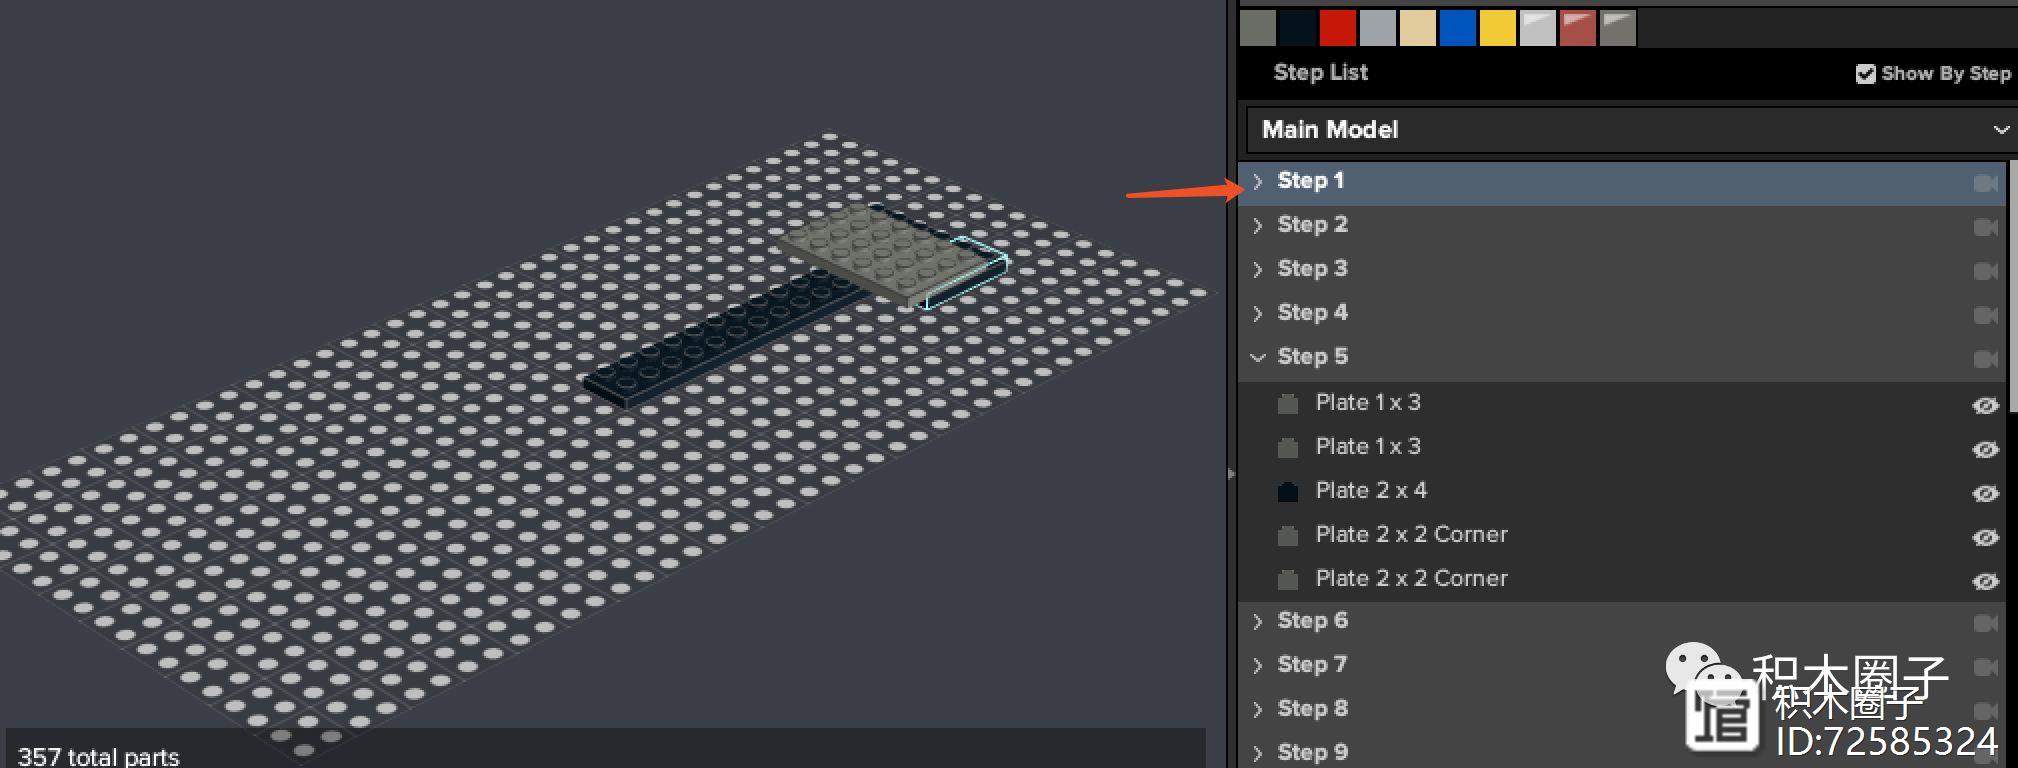
Task: Select the Step 9 row in step list
Action: click(1312, 752)
